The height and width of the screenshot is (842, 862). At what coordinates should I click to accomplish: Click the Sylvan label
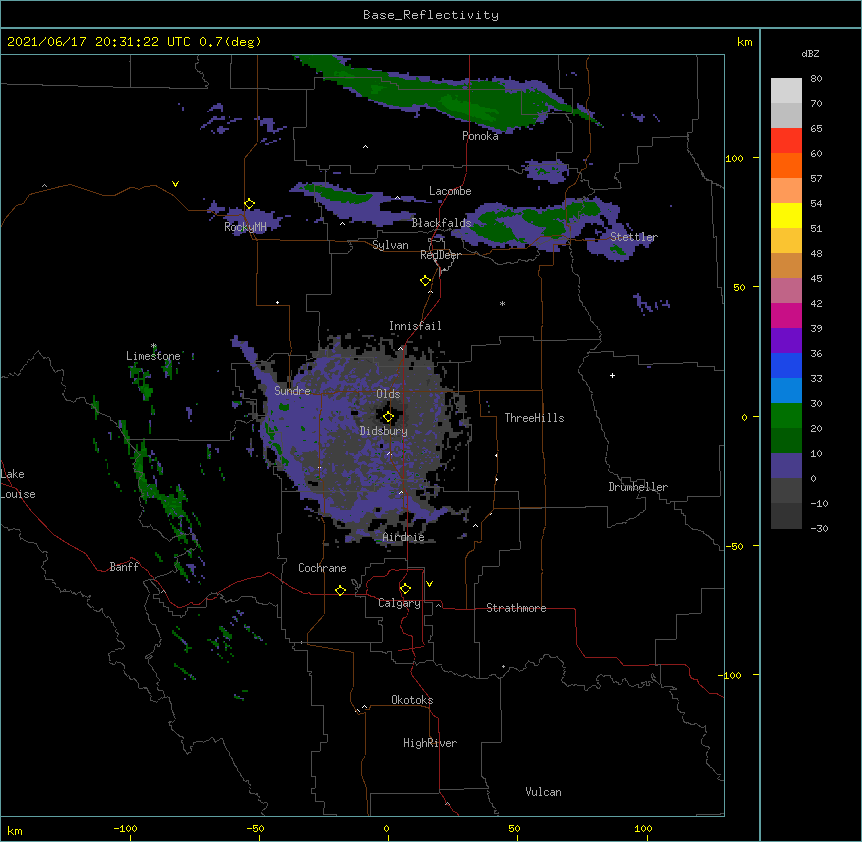tap(390, 245)
